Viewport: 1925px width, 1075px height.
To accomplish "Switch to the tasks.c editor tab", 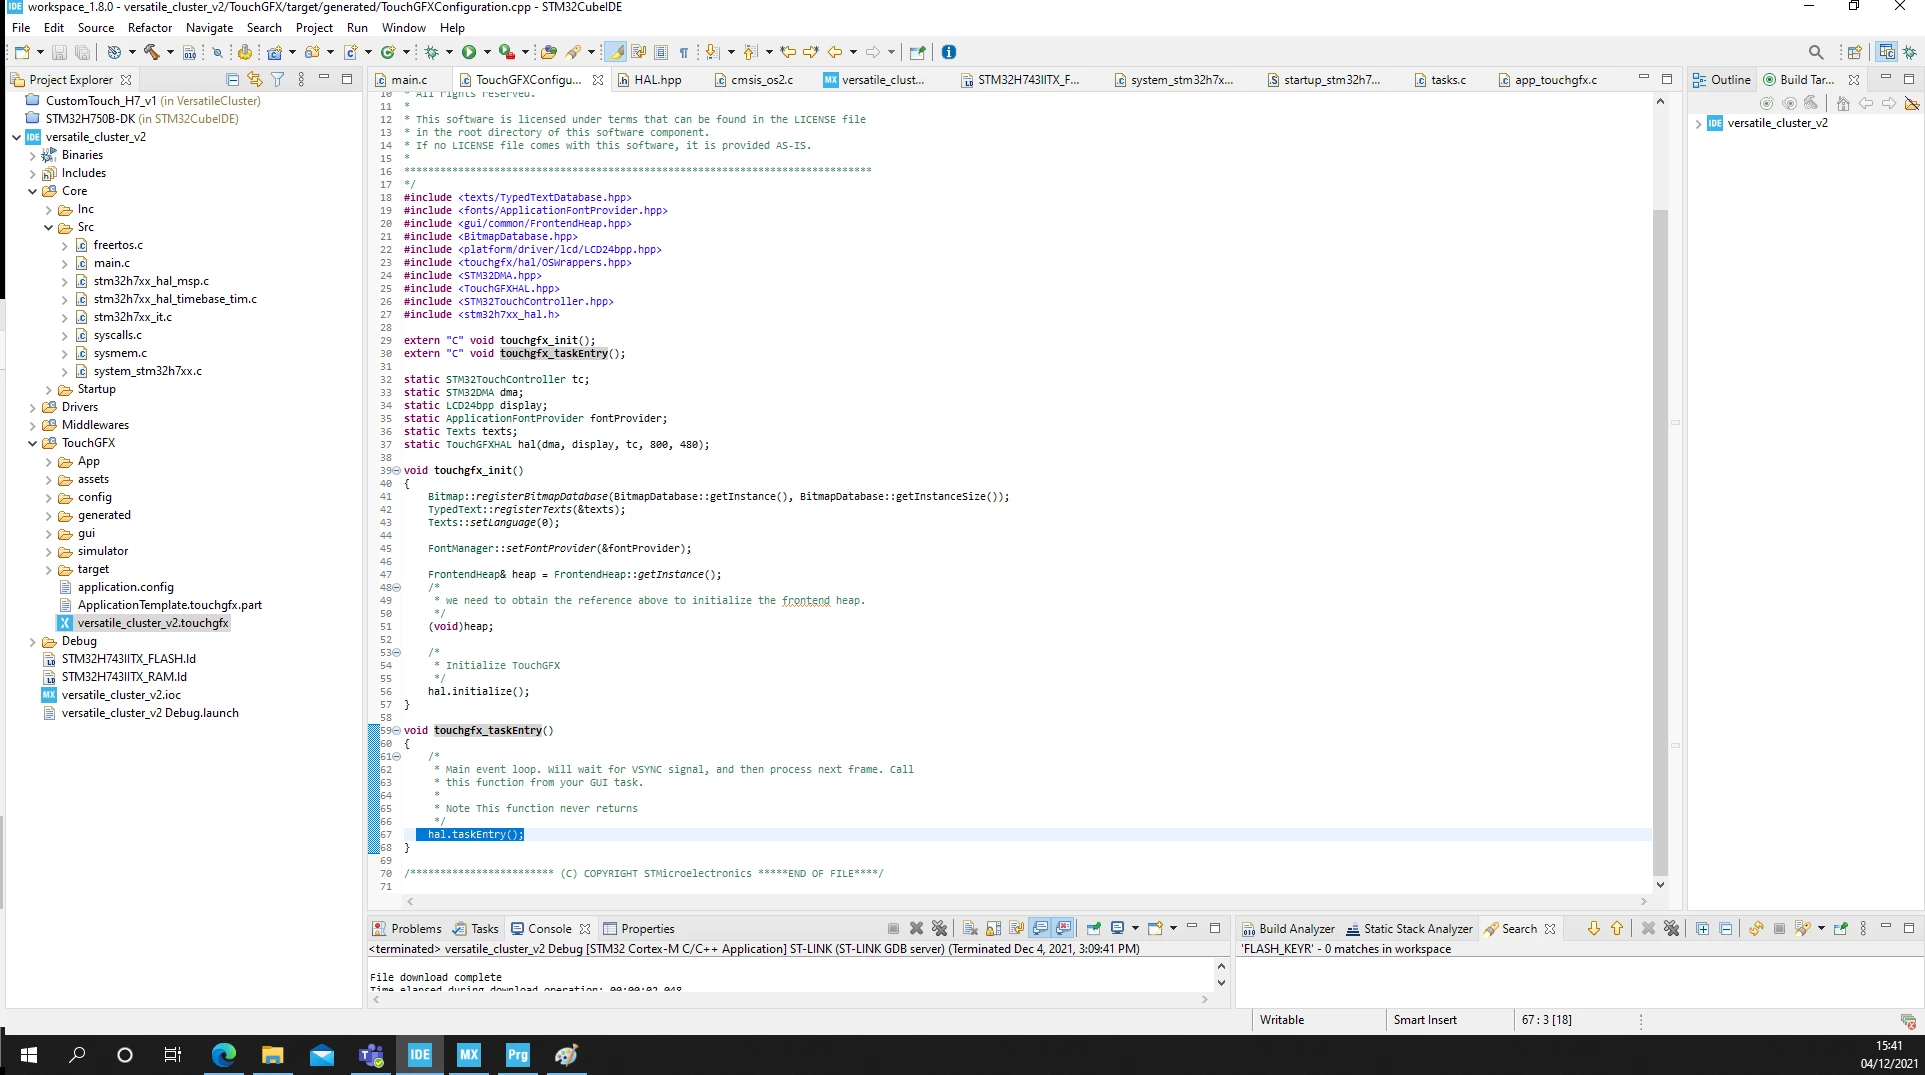I will (x=1448, y=79).
